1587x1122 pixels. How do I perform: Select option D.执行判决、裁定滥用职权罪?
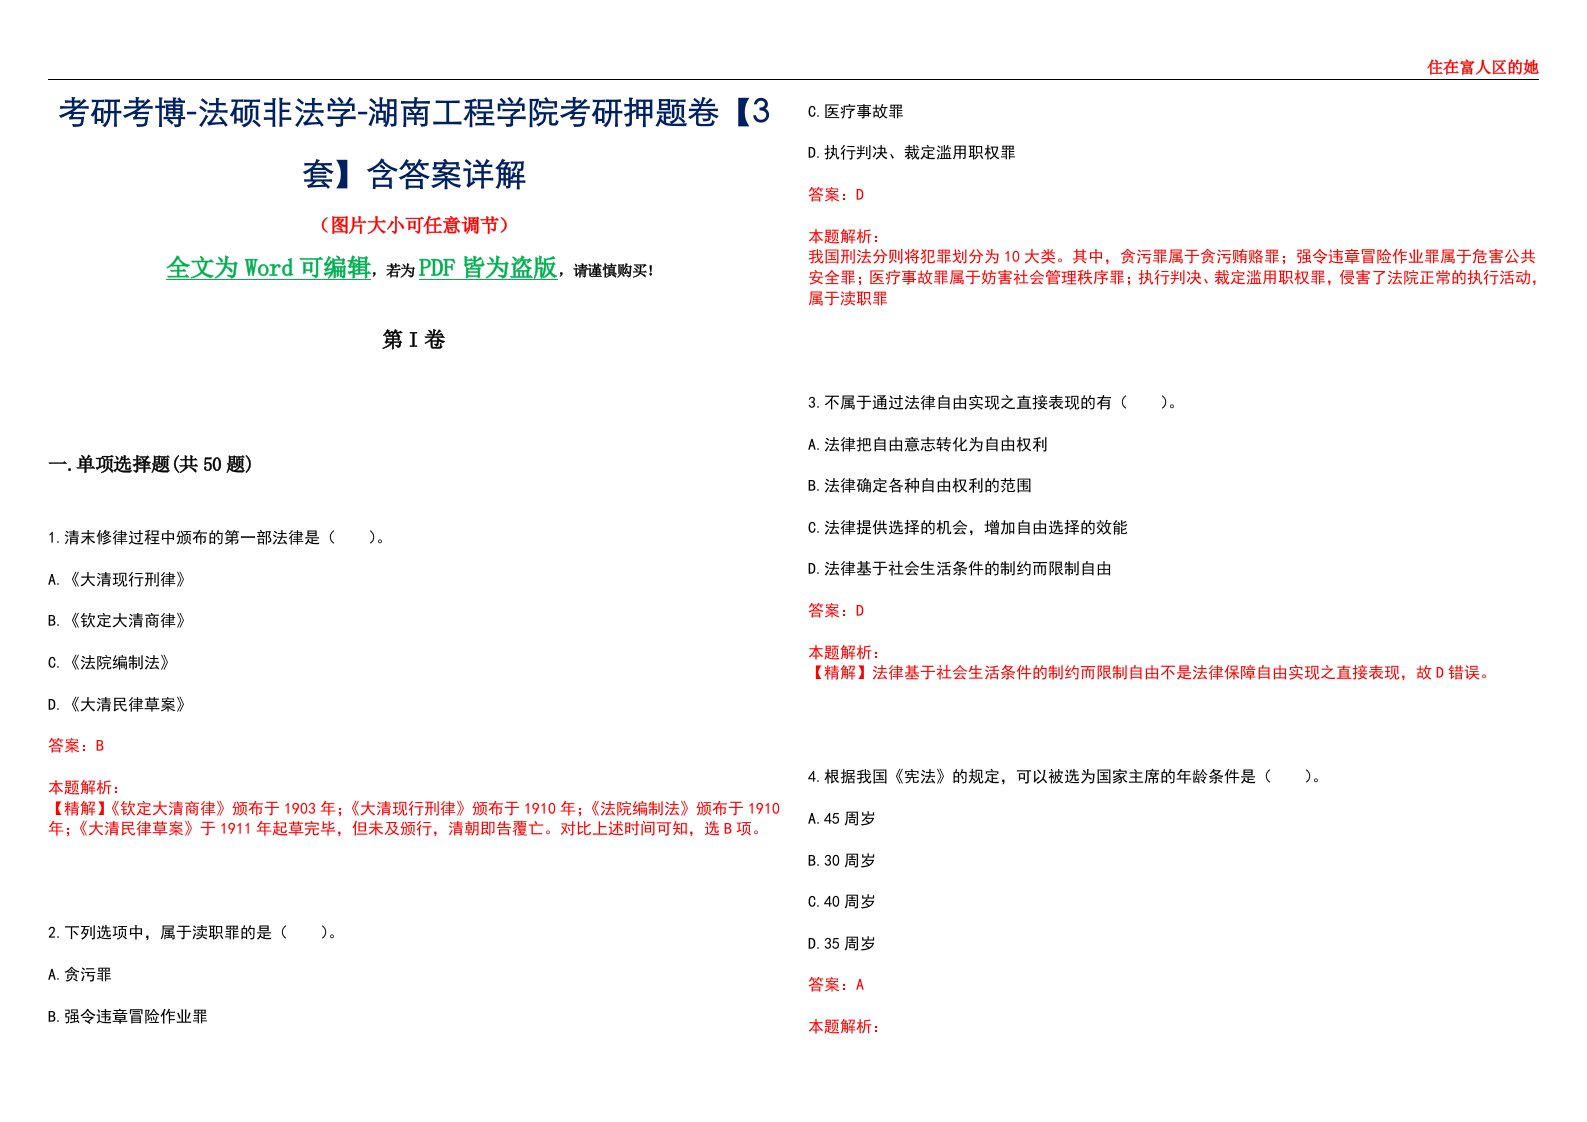(912, 152)
